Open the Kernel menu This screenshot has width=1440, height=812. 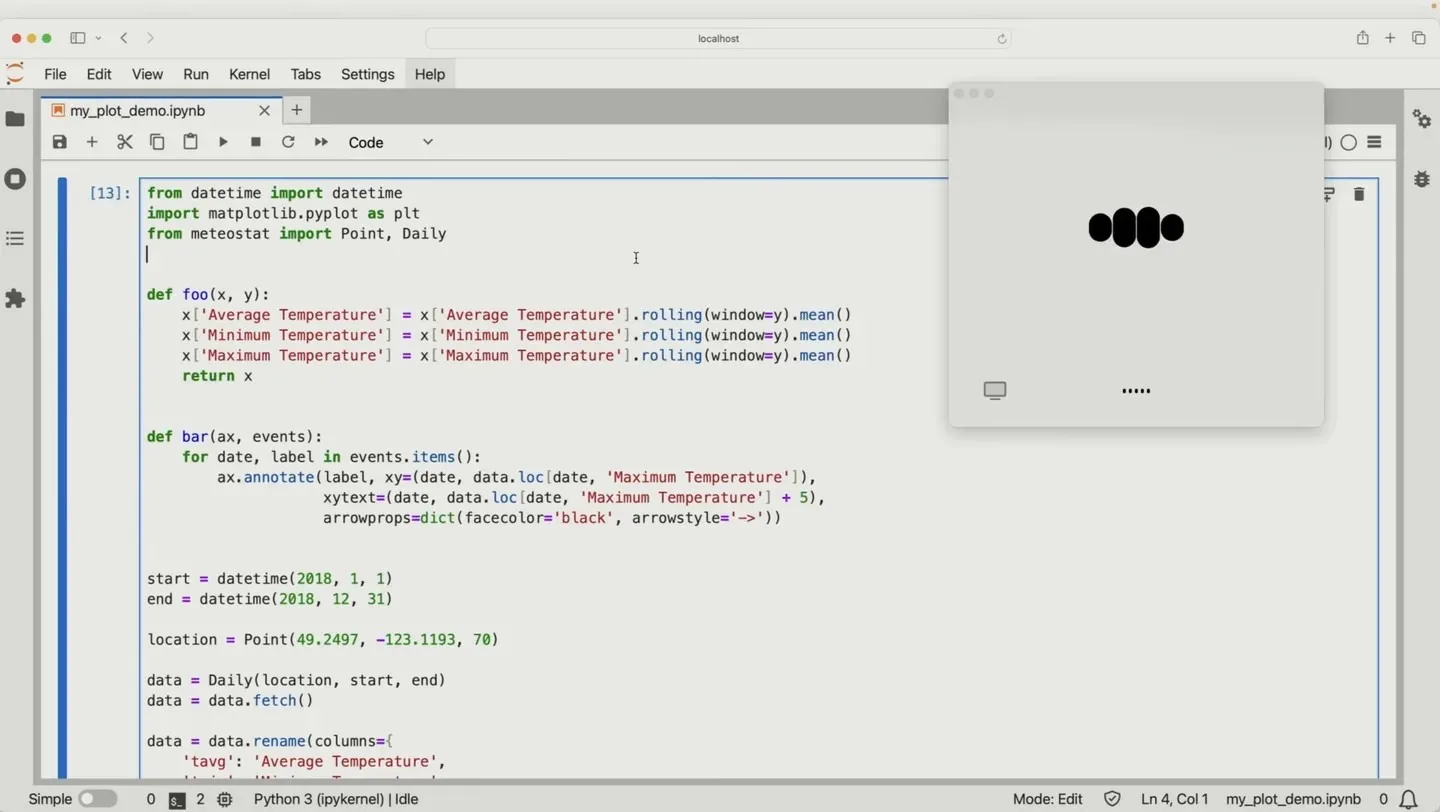point(249,74)
